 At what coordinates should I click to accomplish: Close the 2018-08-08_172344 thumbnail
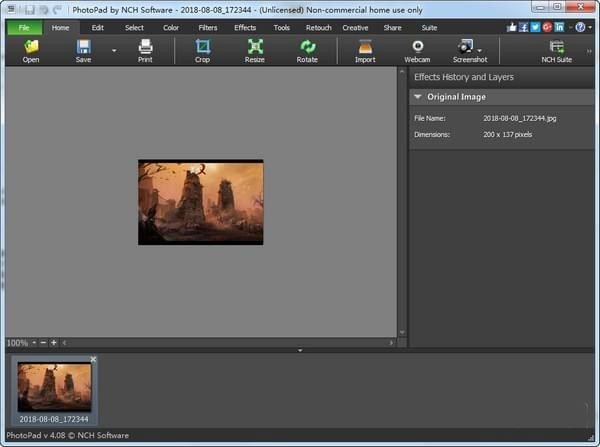pyautogui.click(x=94, y=359)
